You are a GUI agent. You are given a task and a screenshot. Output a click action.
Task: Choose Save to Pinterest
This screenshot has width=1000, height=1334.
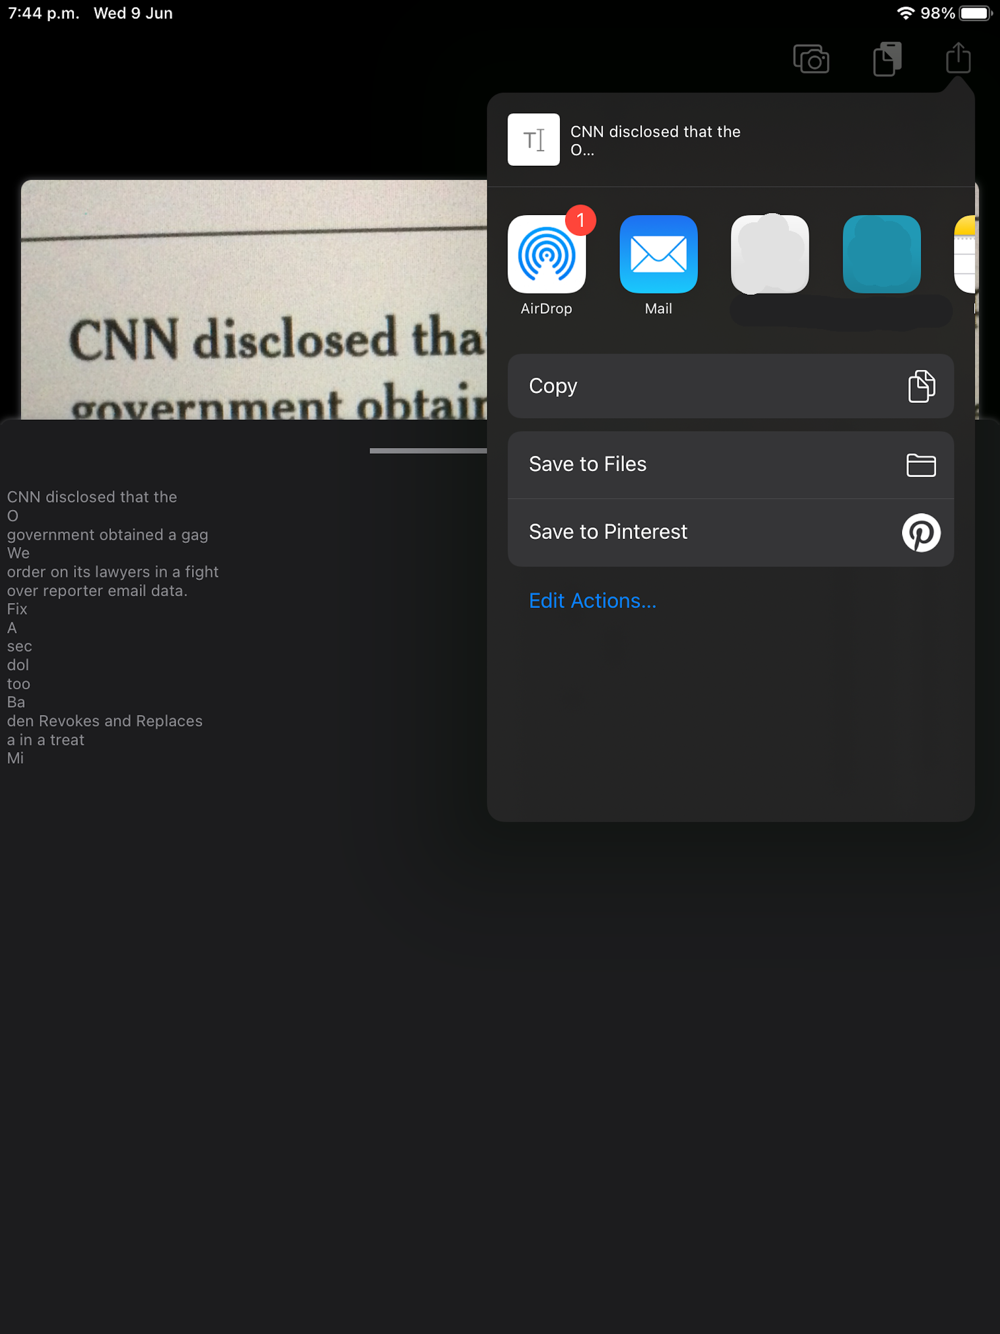click(731, 533)
